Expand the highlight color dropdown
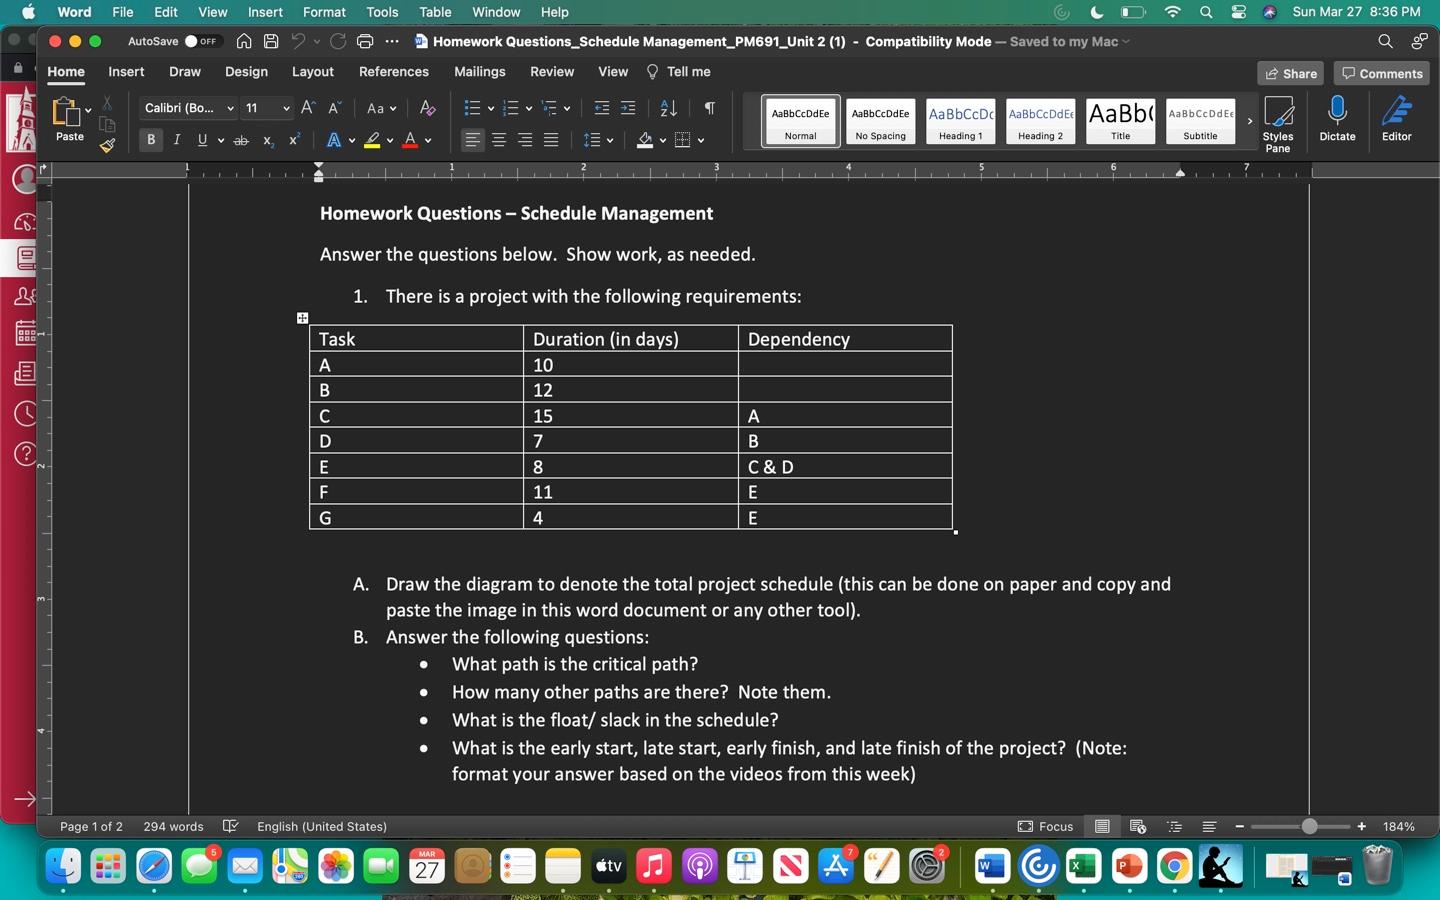1440x900 pixels. (389, 140)
